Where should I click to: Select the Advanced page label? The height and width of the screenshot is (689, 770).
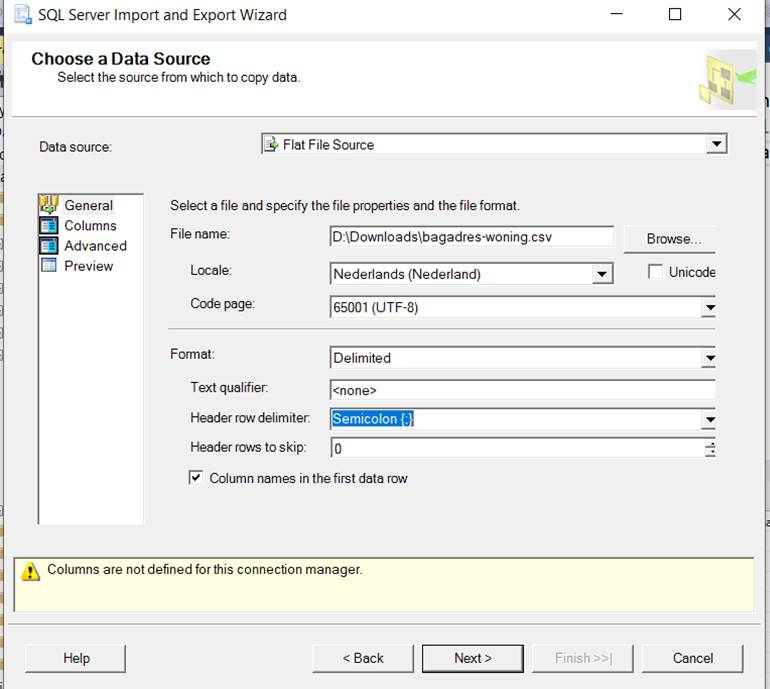95,246
